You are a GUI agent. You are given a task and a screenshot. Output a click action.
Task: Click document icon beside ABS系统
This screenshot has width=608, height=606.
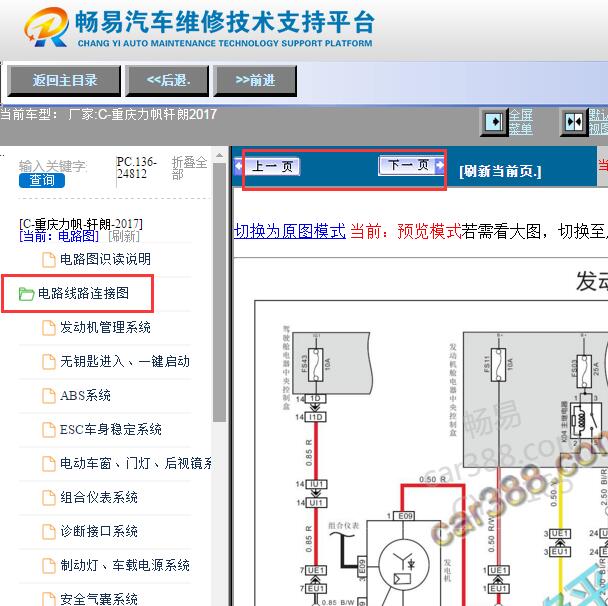point(49,396)
